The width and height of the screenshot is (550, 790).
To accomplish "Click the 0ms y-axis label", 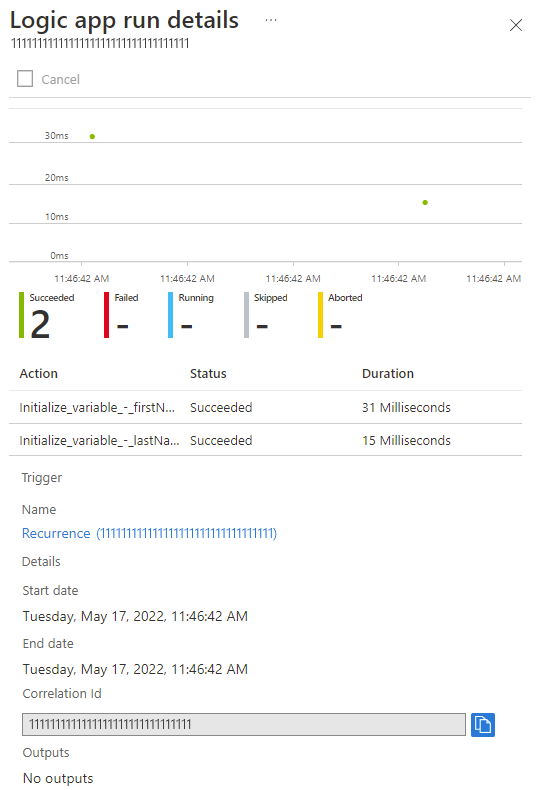I will point(59,255).
